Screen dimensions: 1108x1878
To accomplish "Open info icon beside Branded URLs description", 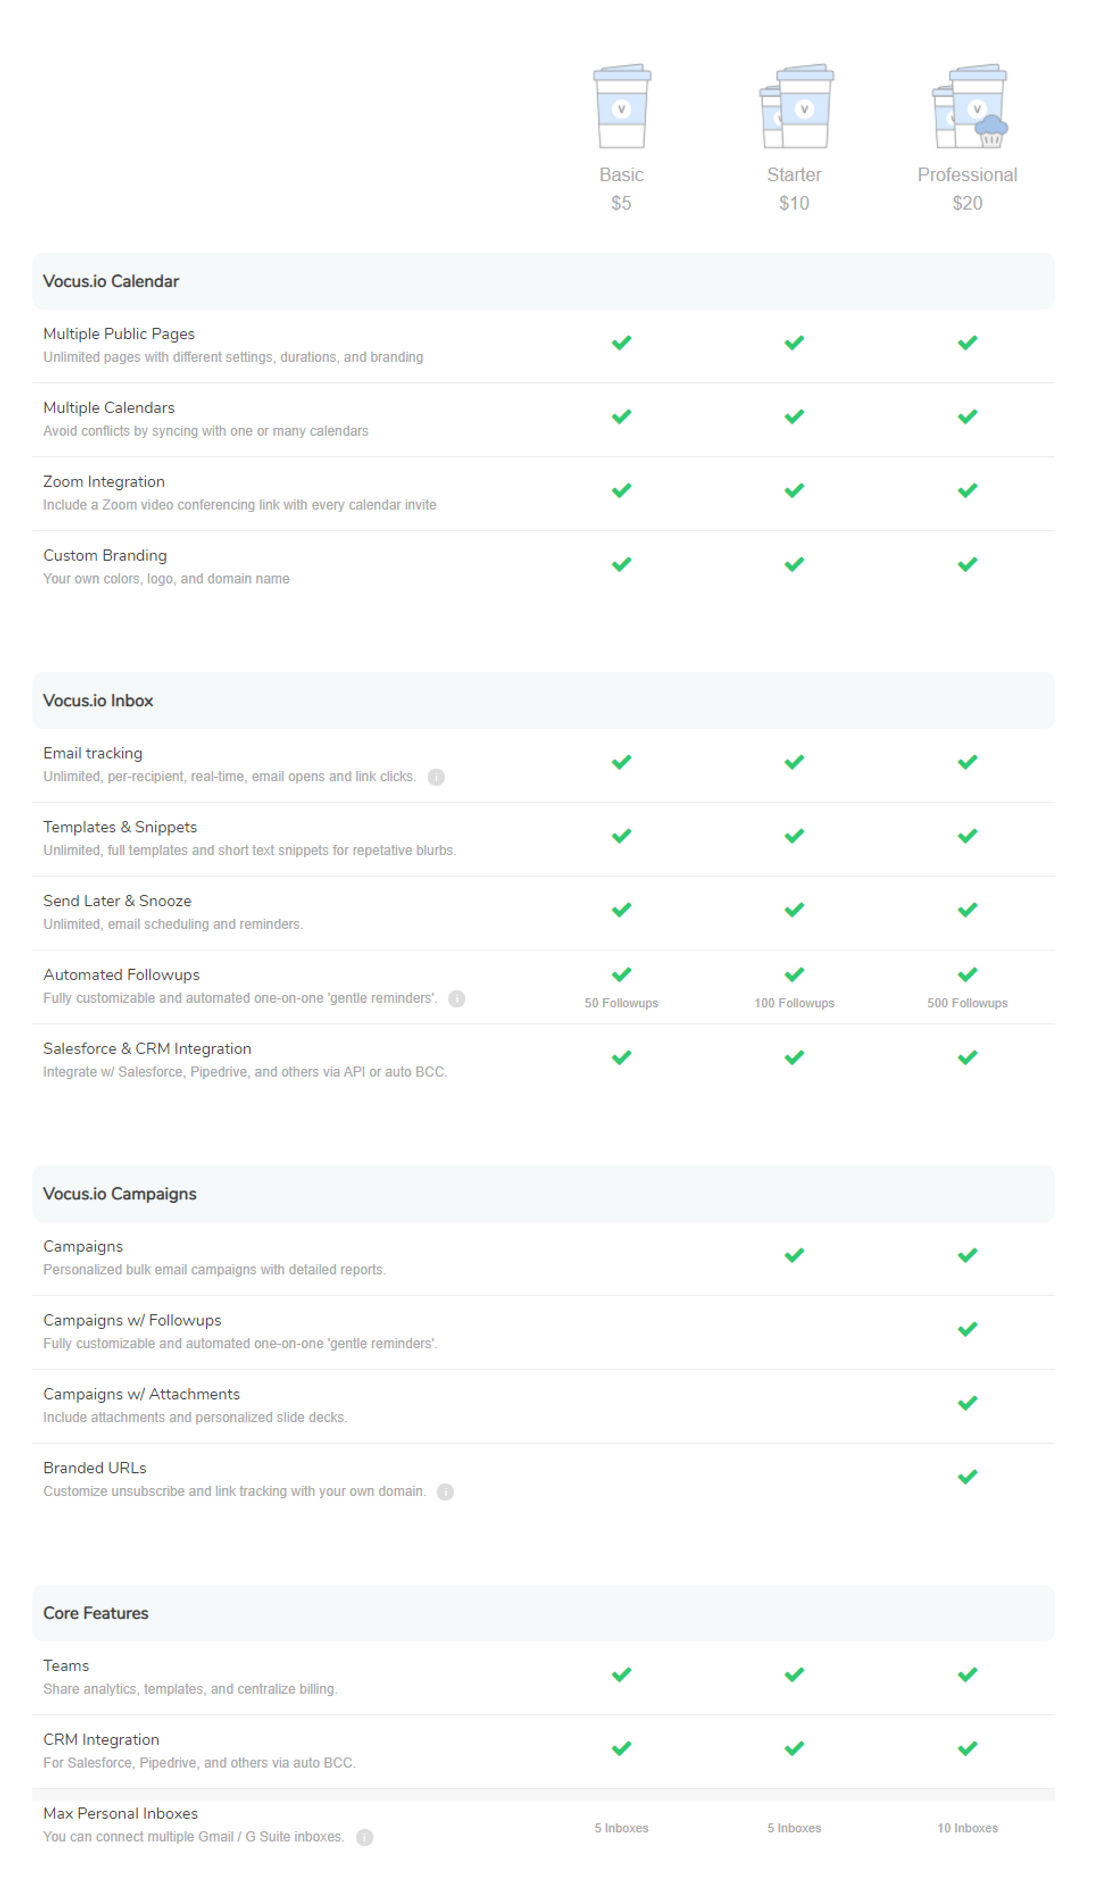I will 446,1492.
